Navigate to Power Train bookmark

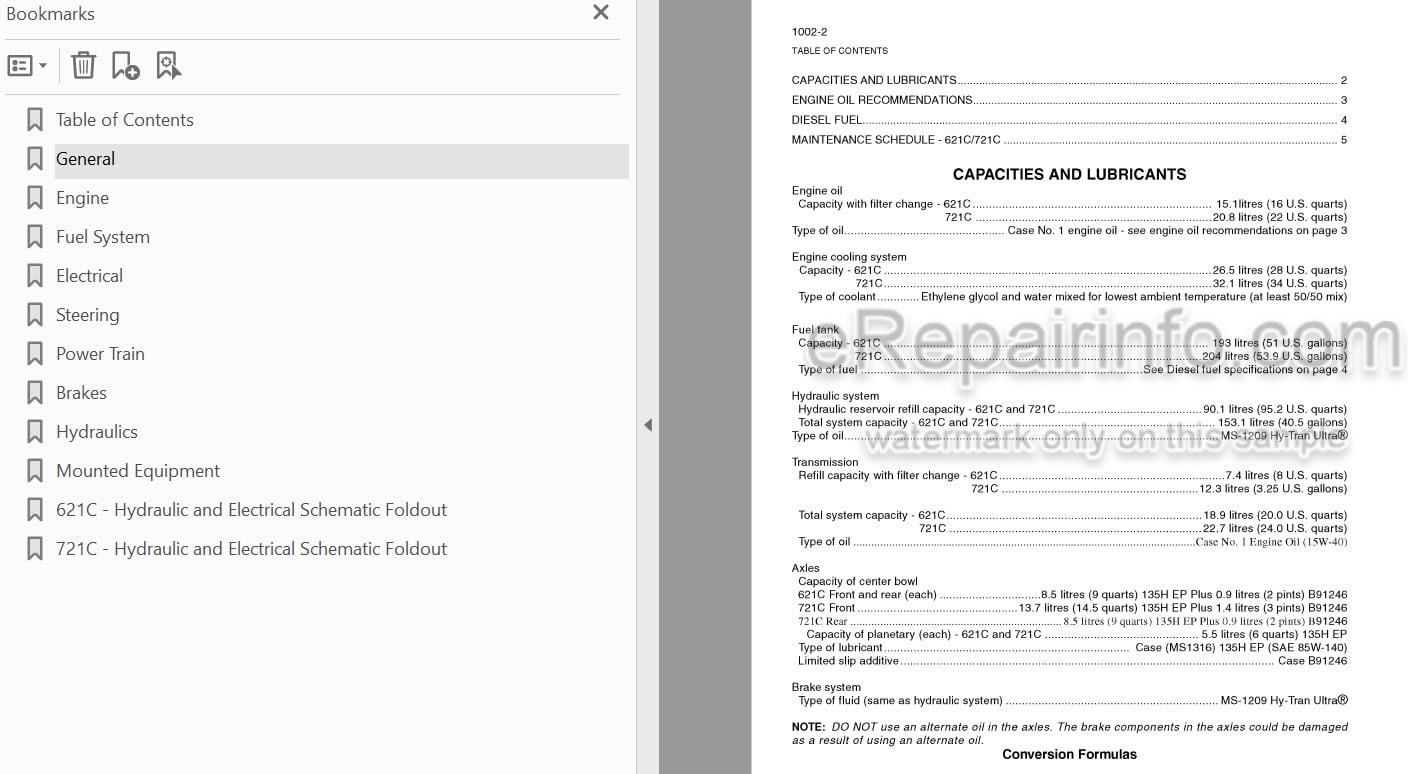pos(100,354)
